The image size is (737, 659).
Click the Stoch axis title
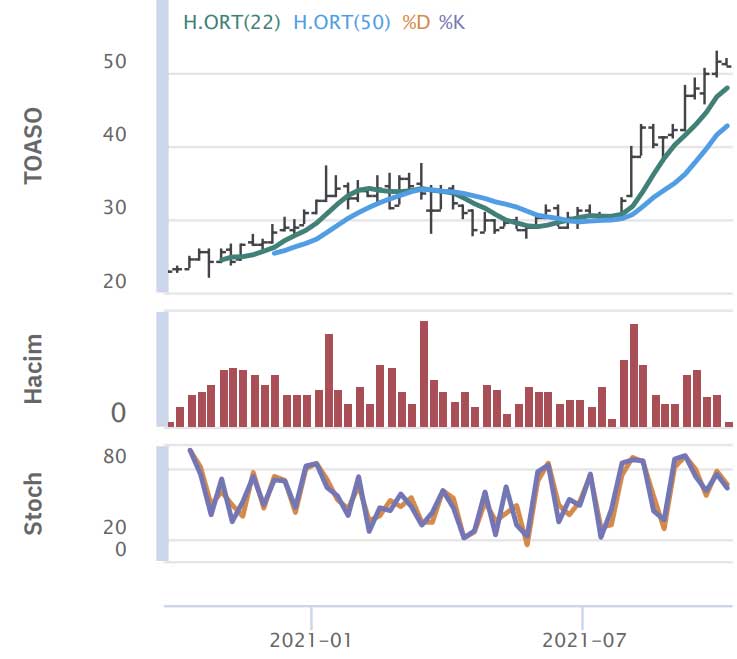(x=33, y=504)
